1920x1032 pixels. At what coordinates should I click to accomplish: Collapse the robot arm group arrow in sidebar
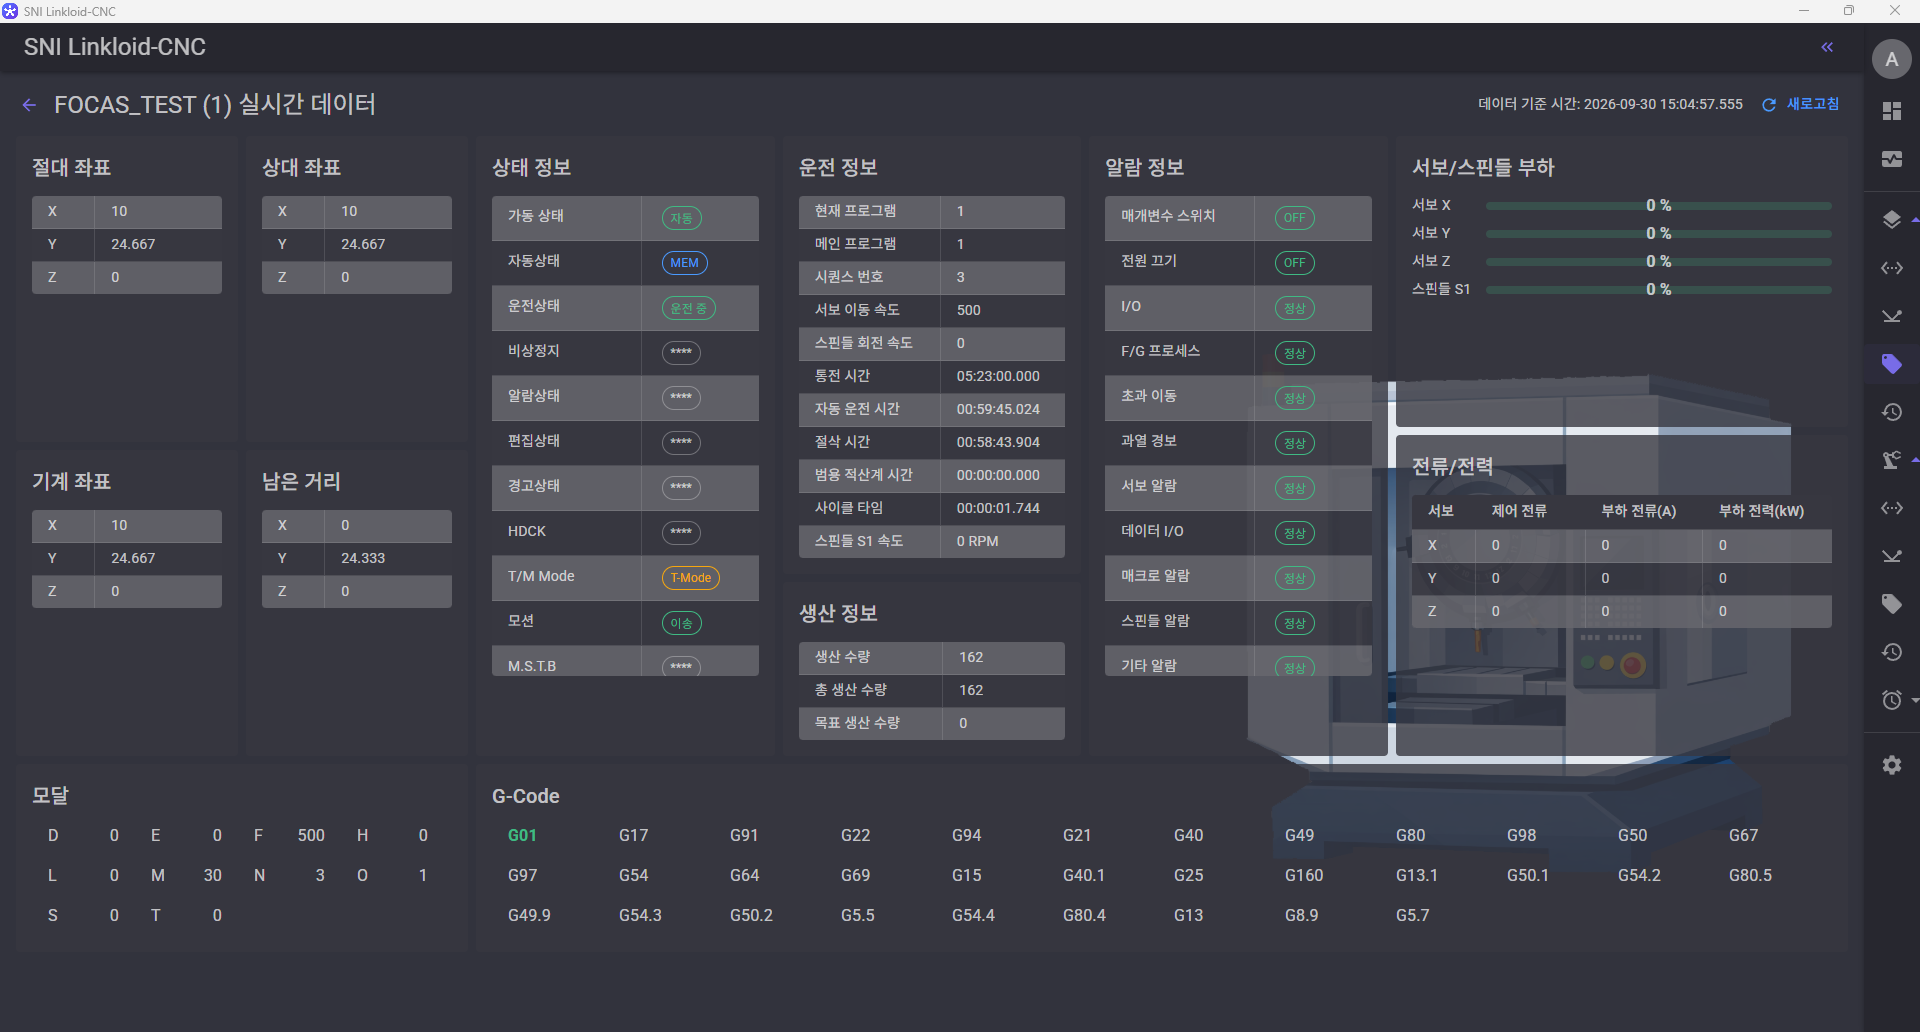click(1914, 460)
